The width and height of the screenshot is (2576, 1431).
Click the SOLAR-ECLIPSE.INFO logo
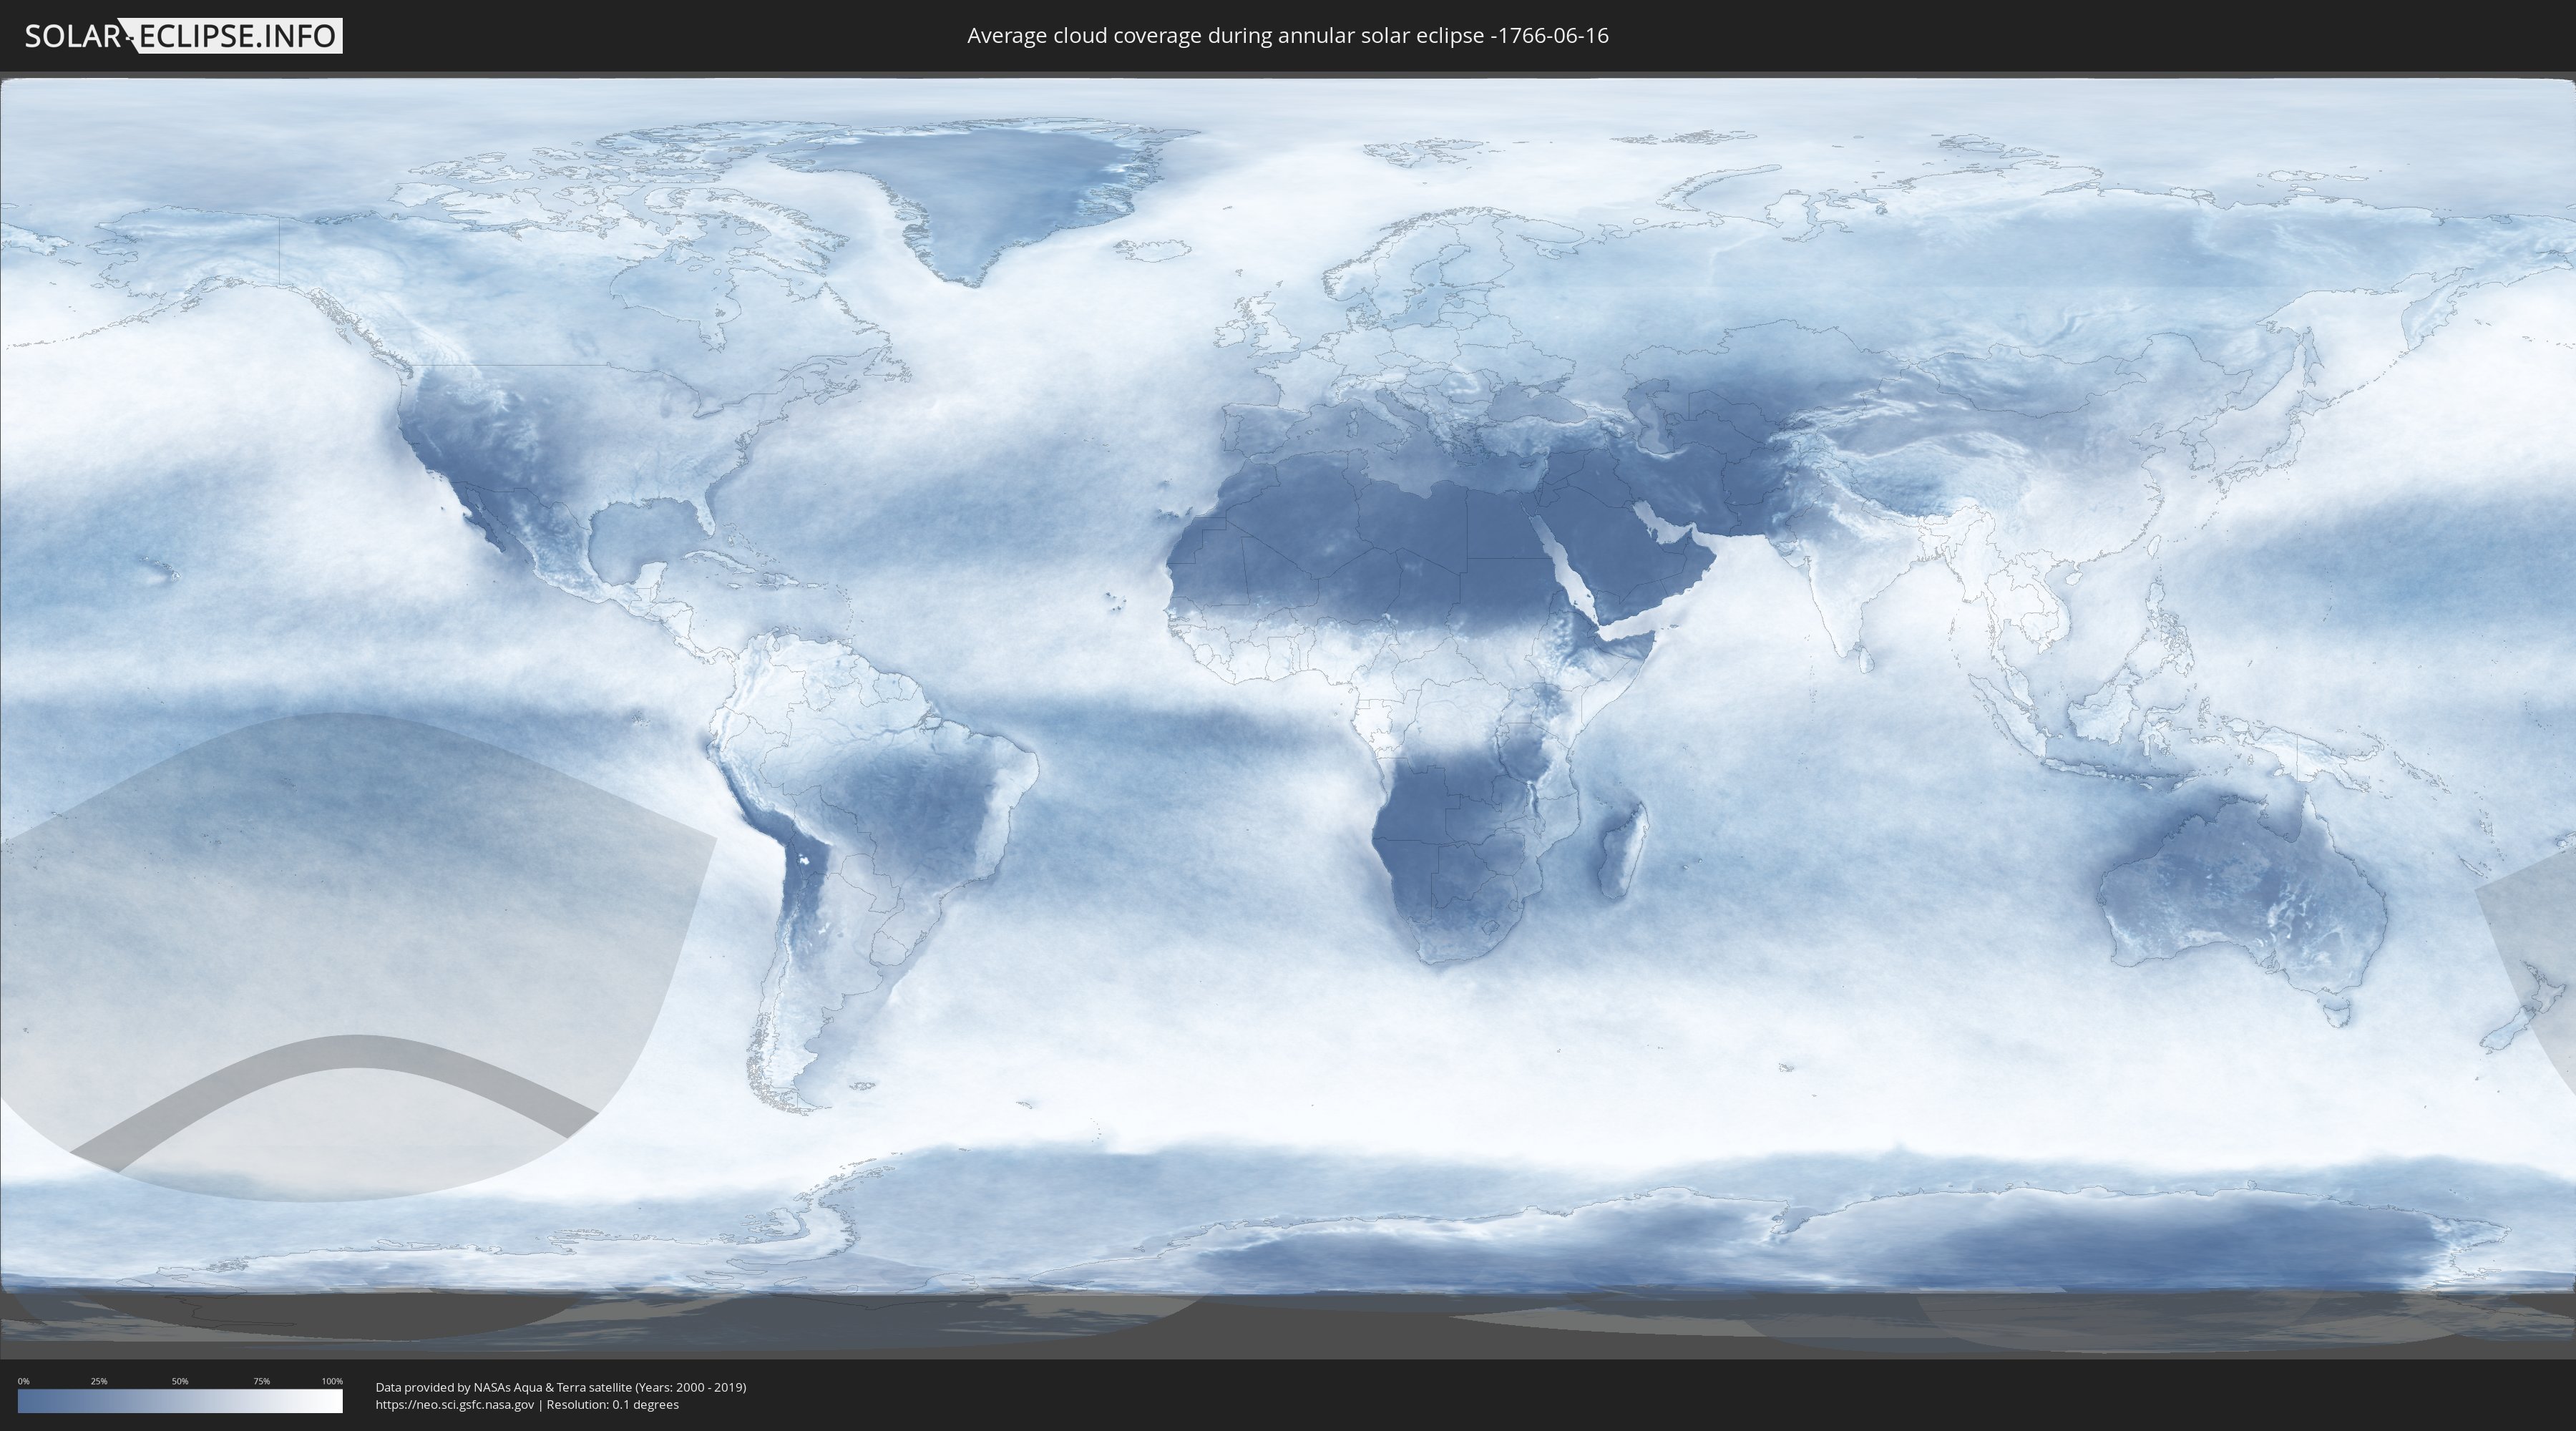pos(183,36)
